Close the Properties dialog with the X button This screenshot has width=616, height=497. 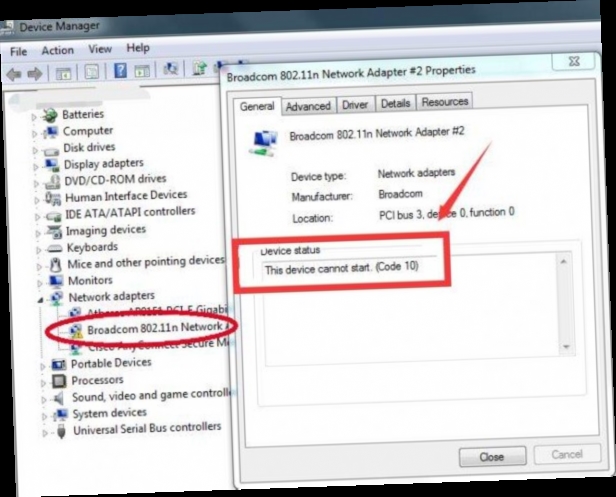[x=574, y=61]
